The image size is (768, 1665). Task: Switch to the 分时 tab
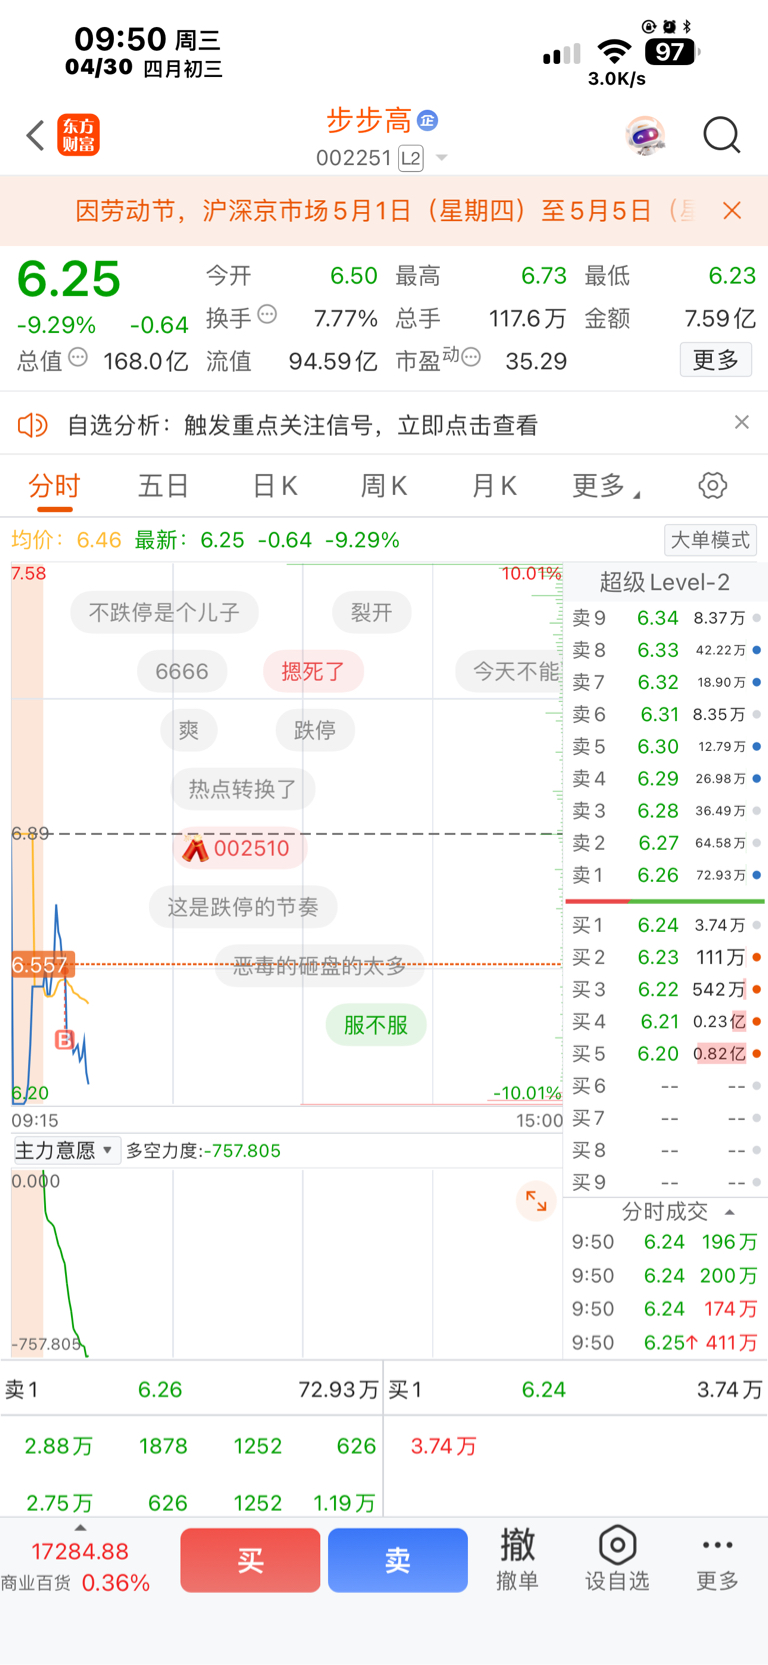(x=54, y=487)
